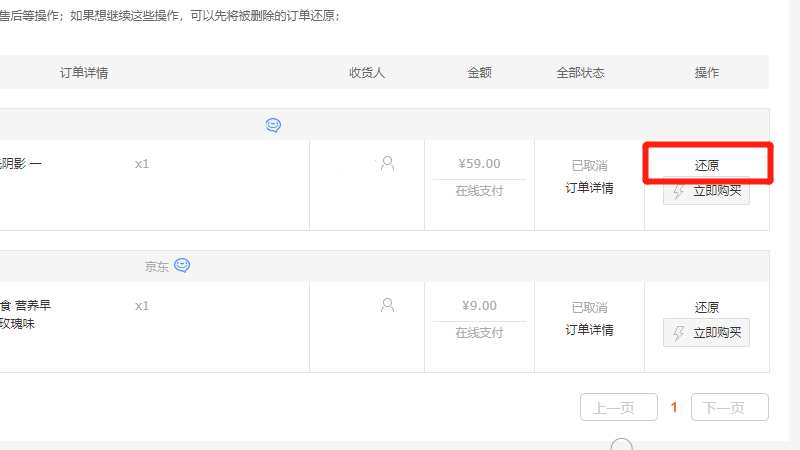Open customer service chat beside 京东 label

coord(182,266)
